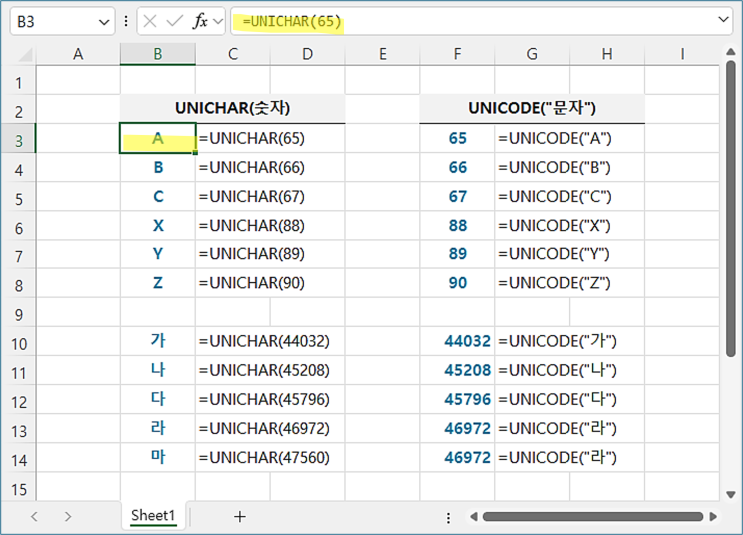The height and width of the screenshot is (535, 743).
Task: Click the vertical scrollbar down arrow
Action: (731, 494)
